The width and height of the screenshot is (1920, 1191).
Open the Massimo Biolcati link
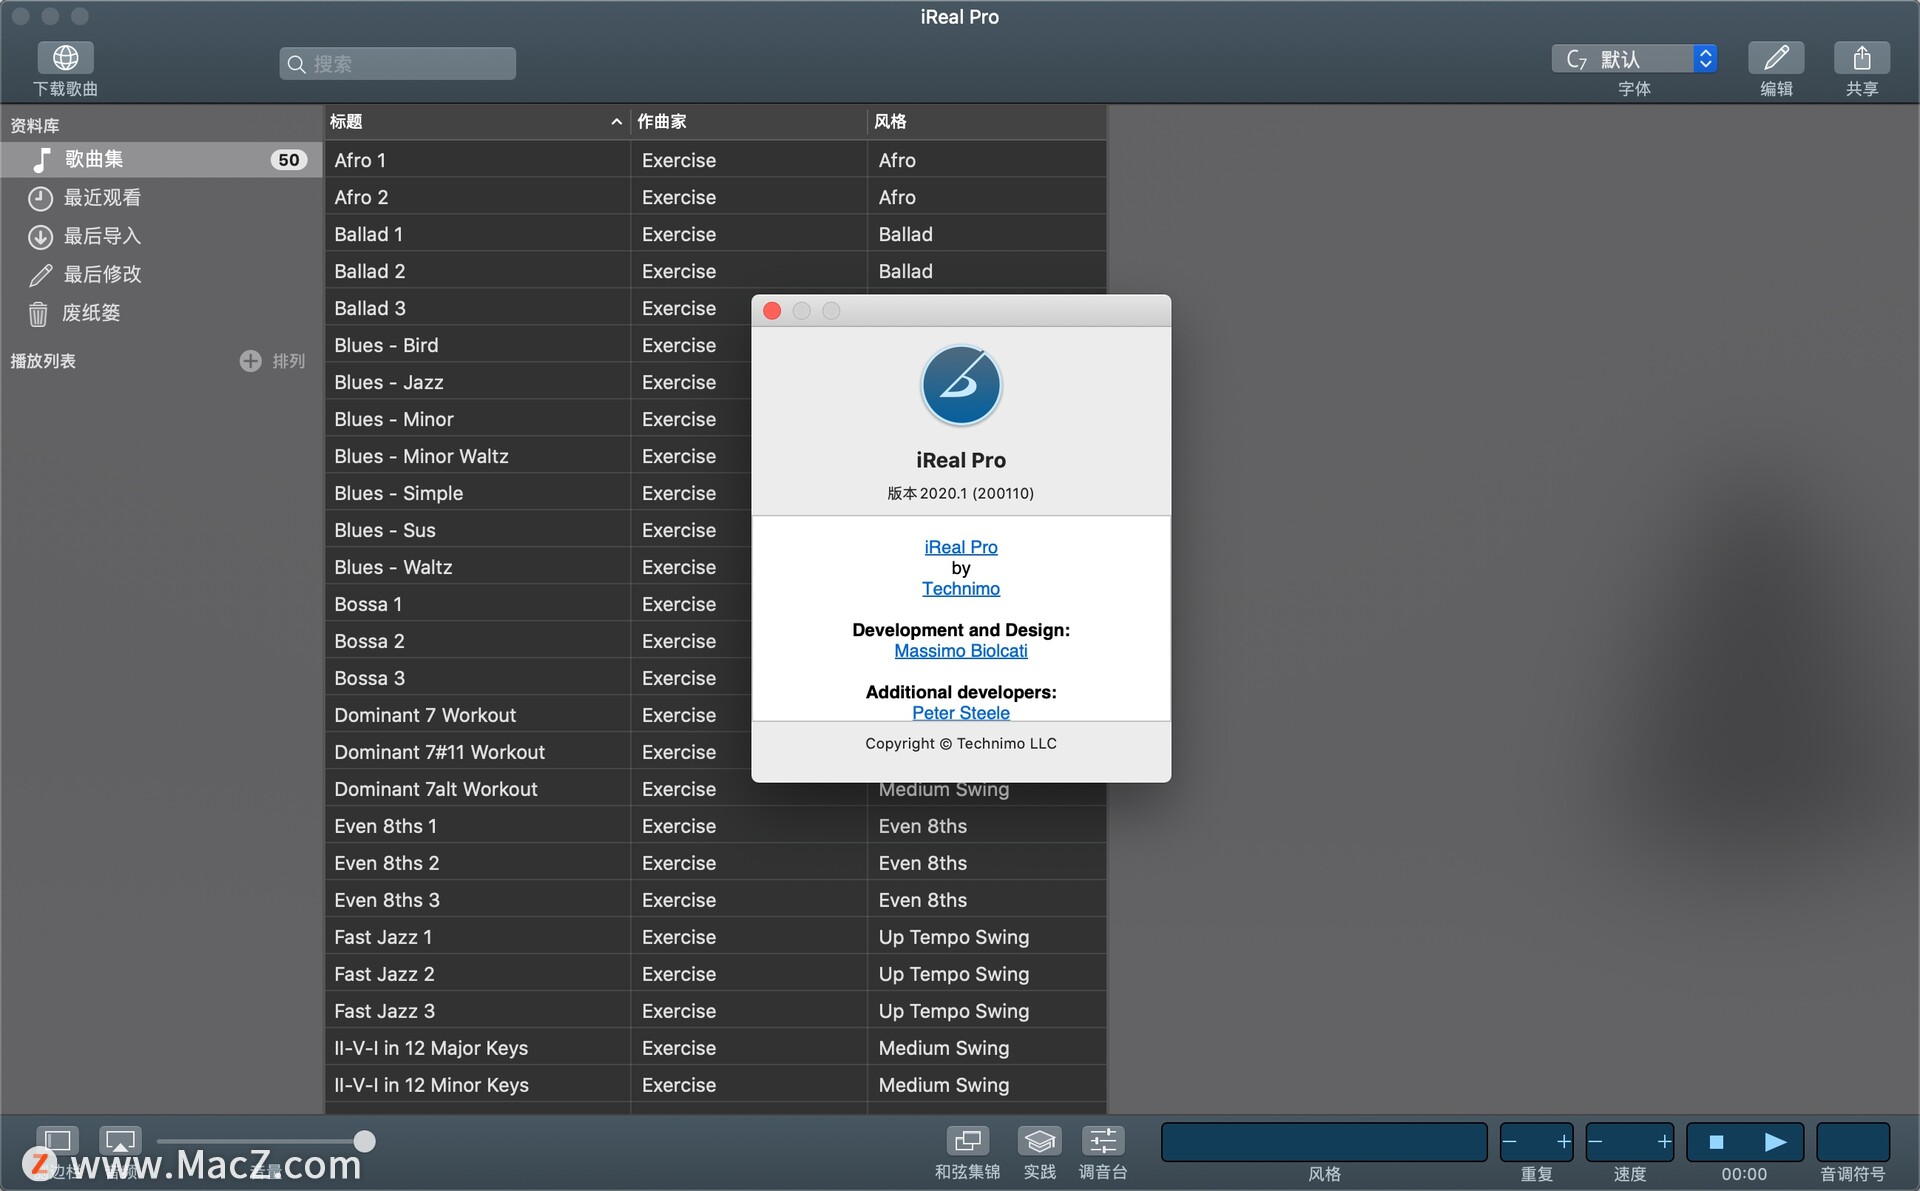(x=961, y=651)
